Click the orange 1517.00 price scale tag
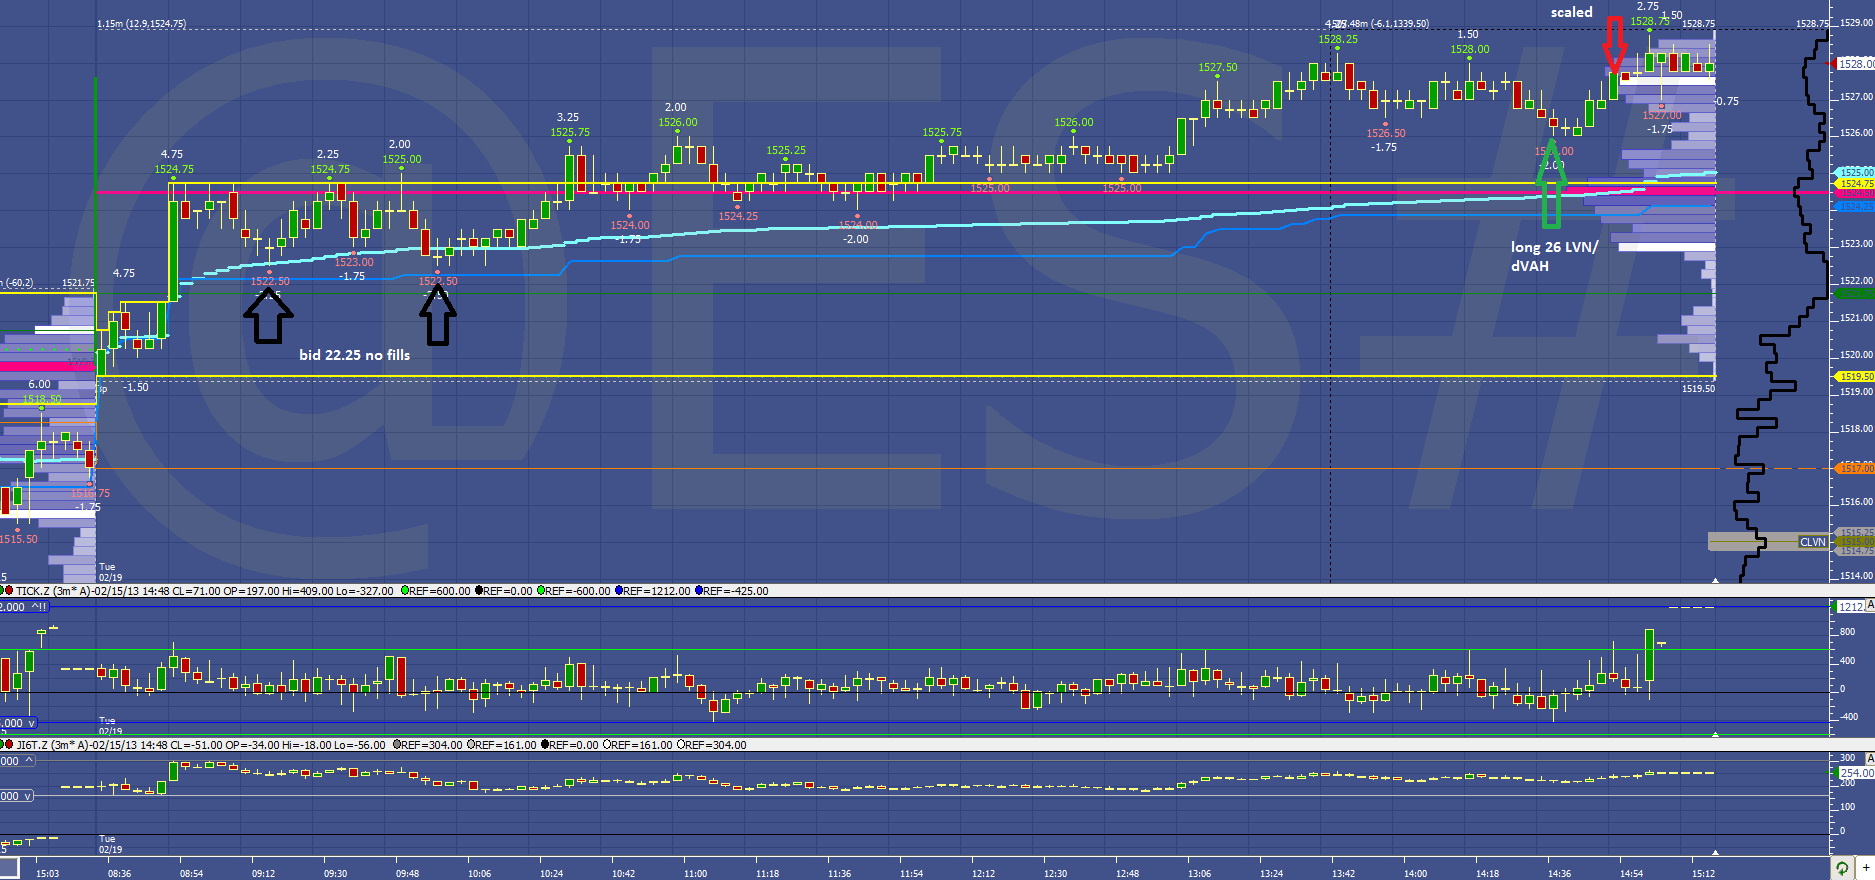The width and height of the screenshot is (1875, 880). click(1855, 468)
